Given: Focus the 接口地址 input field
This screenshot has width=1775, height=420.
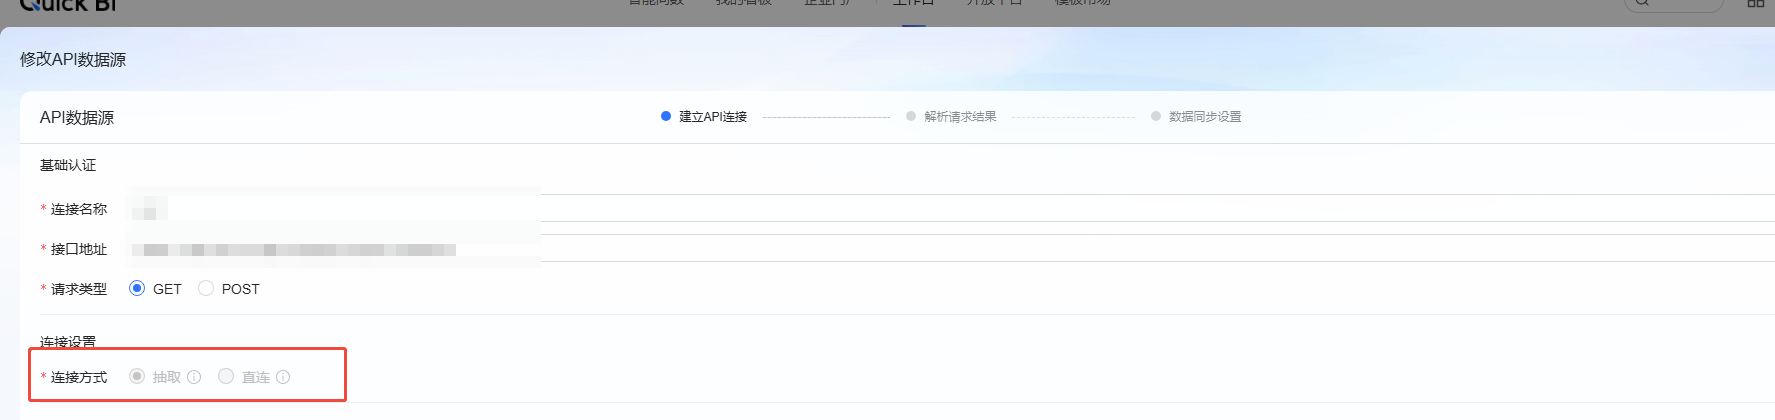Looking at the screenshot, I should [335, 249].
